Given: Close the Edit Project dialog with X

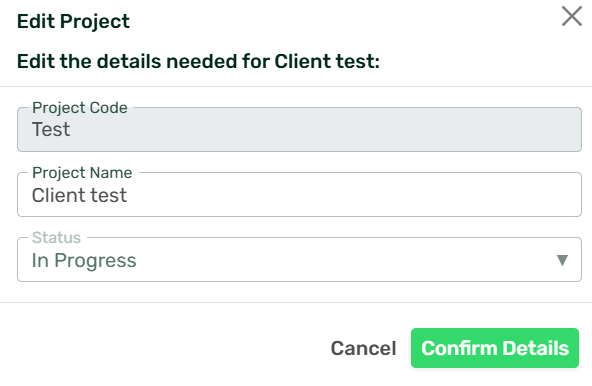Looking at the screenshot, I should (x=572, y=16).
